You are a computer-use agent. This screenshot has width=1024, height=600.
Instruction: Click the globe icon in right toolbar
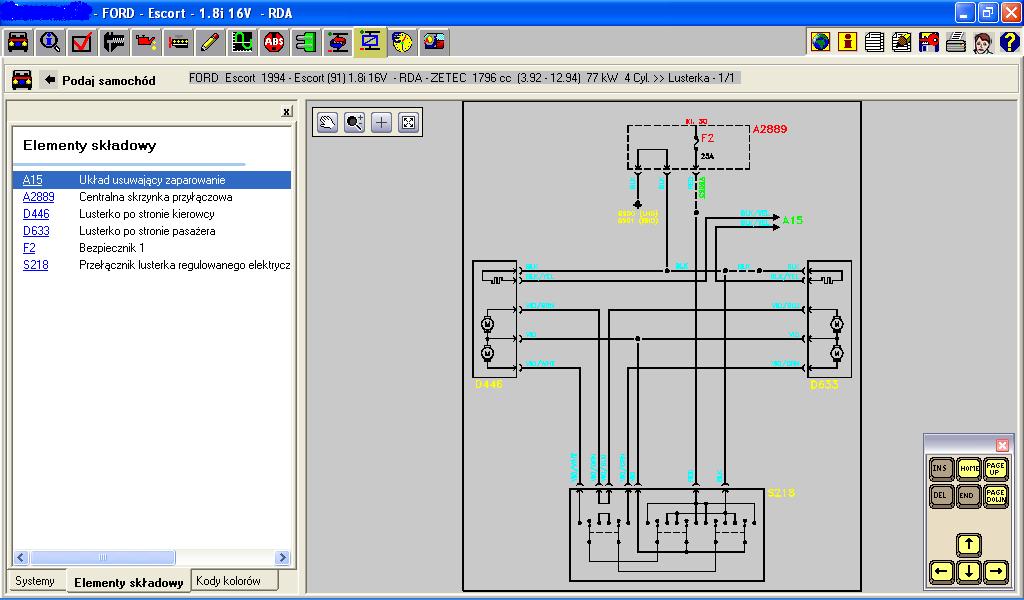(820, 42)
